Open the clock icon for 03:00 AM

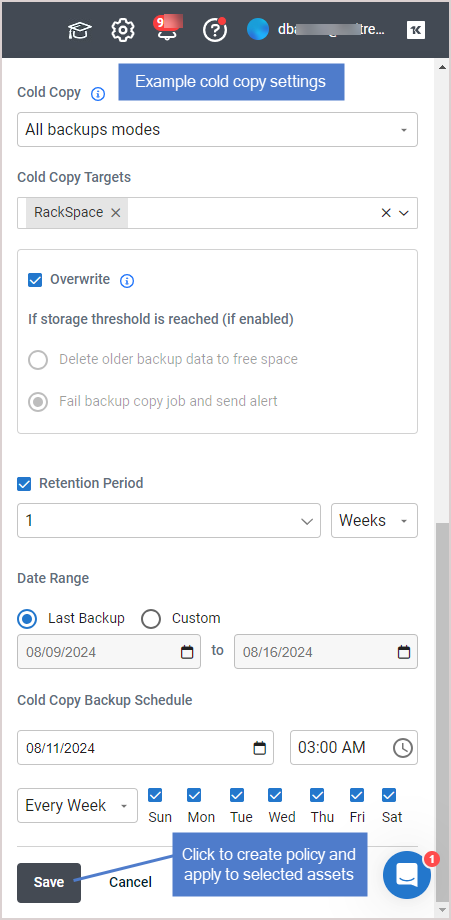(403, 748)
